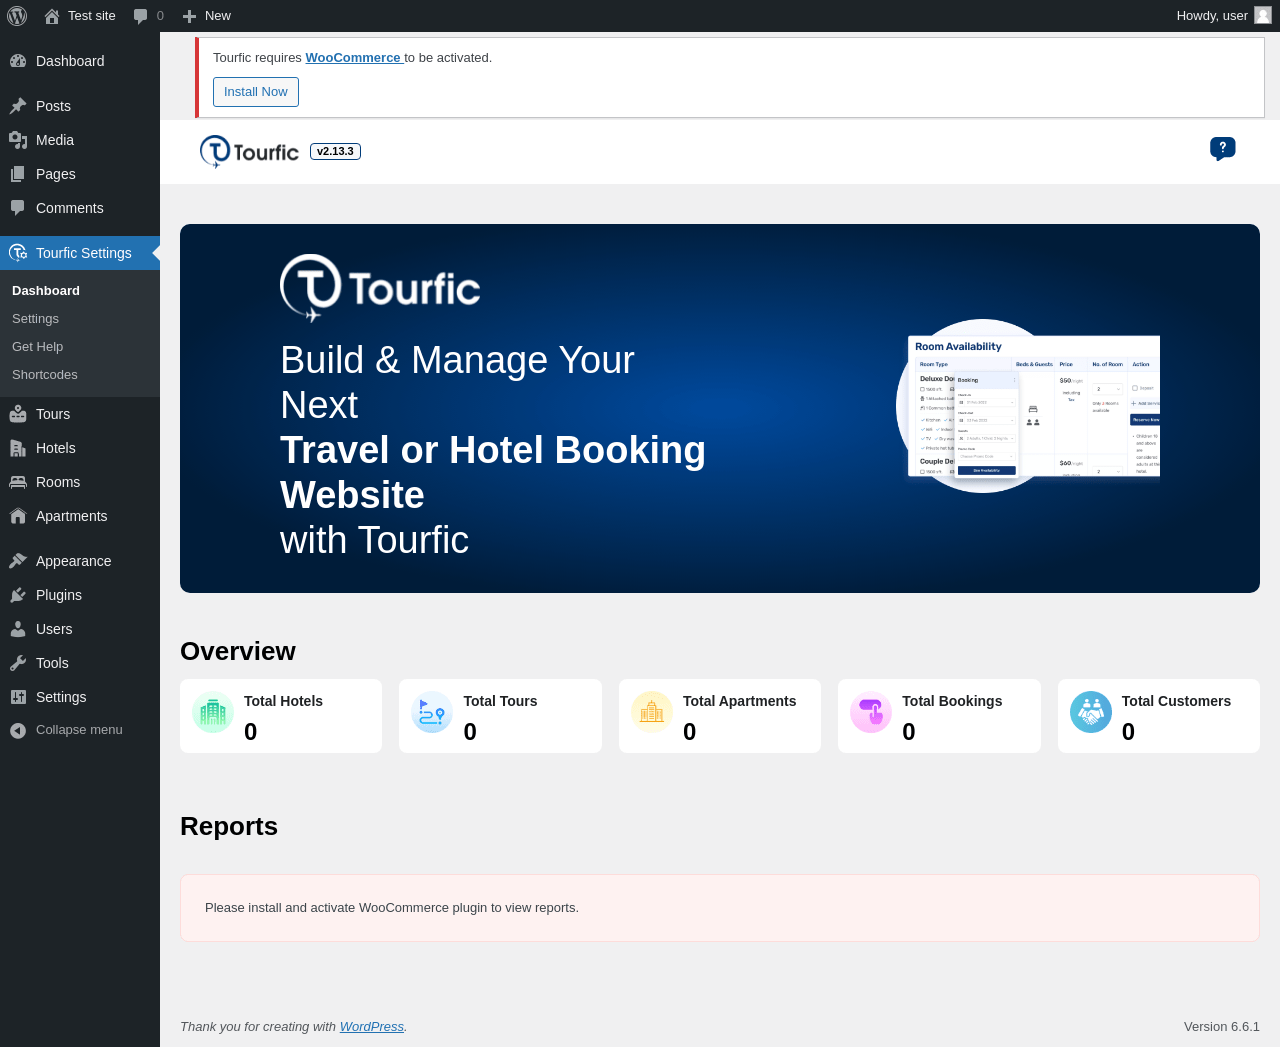
Task: Click the Dashboard gauge icon in sidebar
Action: (x=18, y=61)
